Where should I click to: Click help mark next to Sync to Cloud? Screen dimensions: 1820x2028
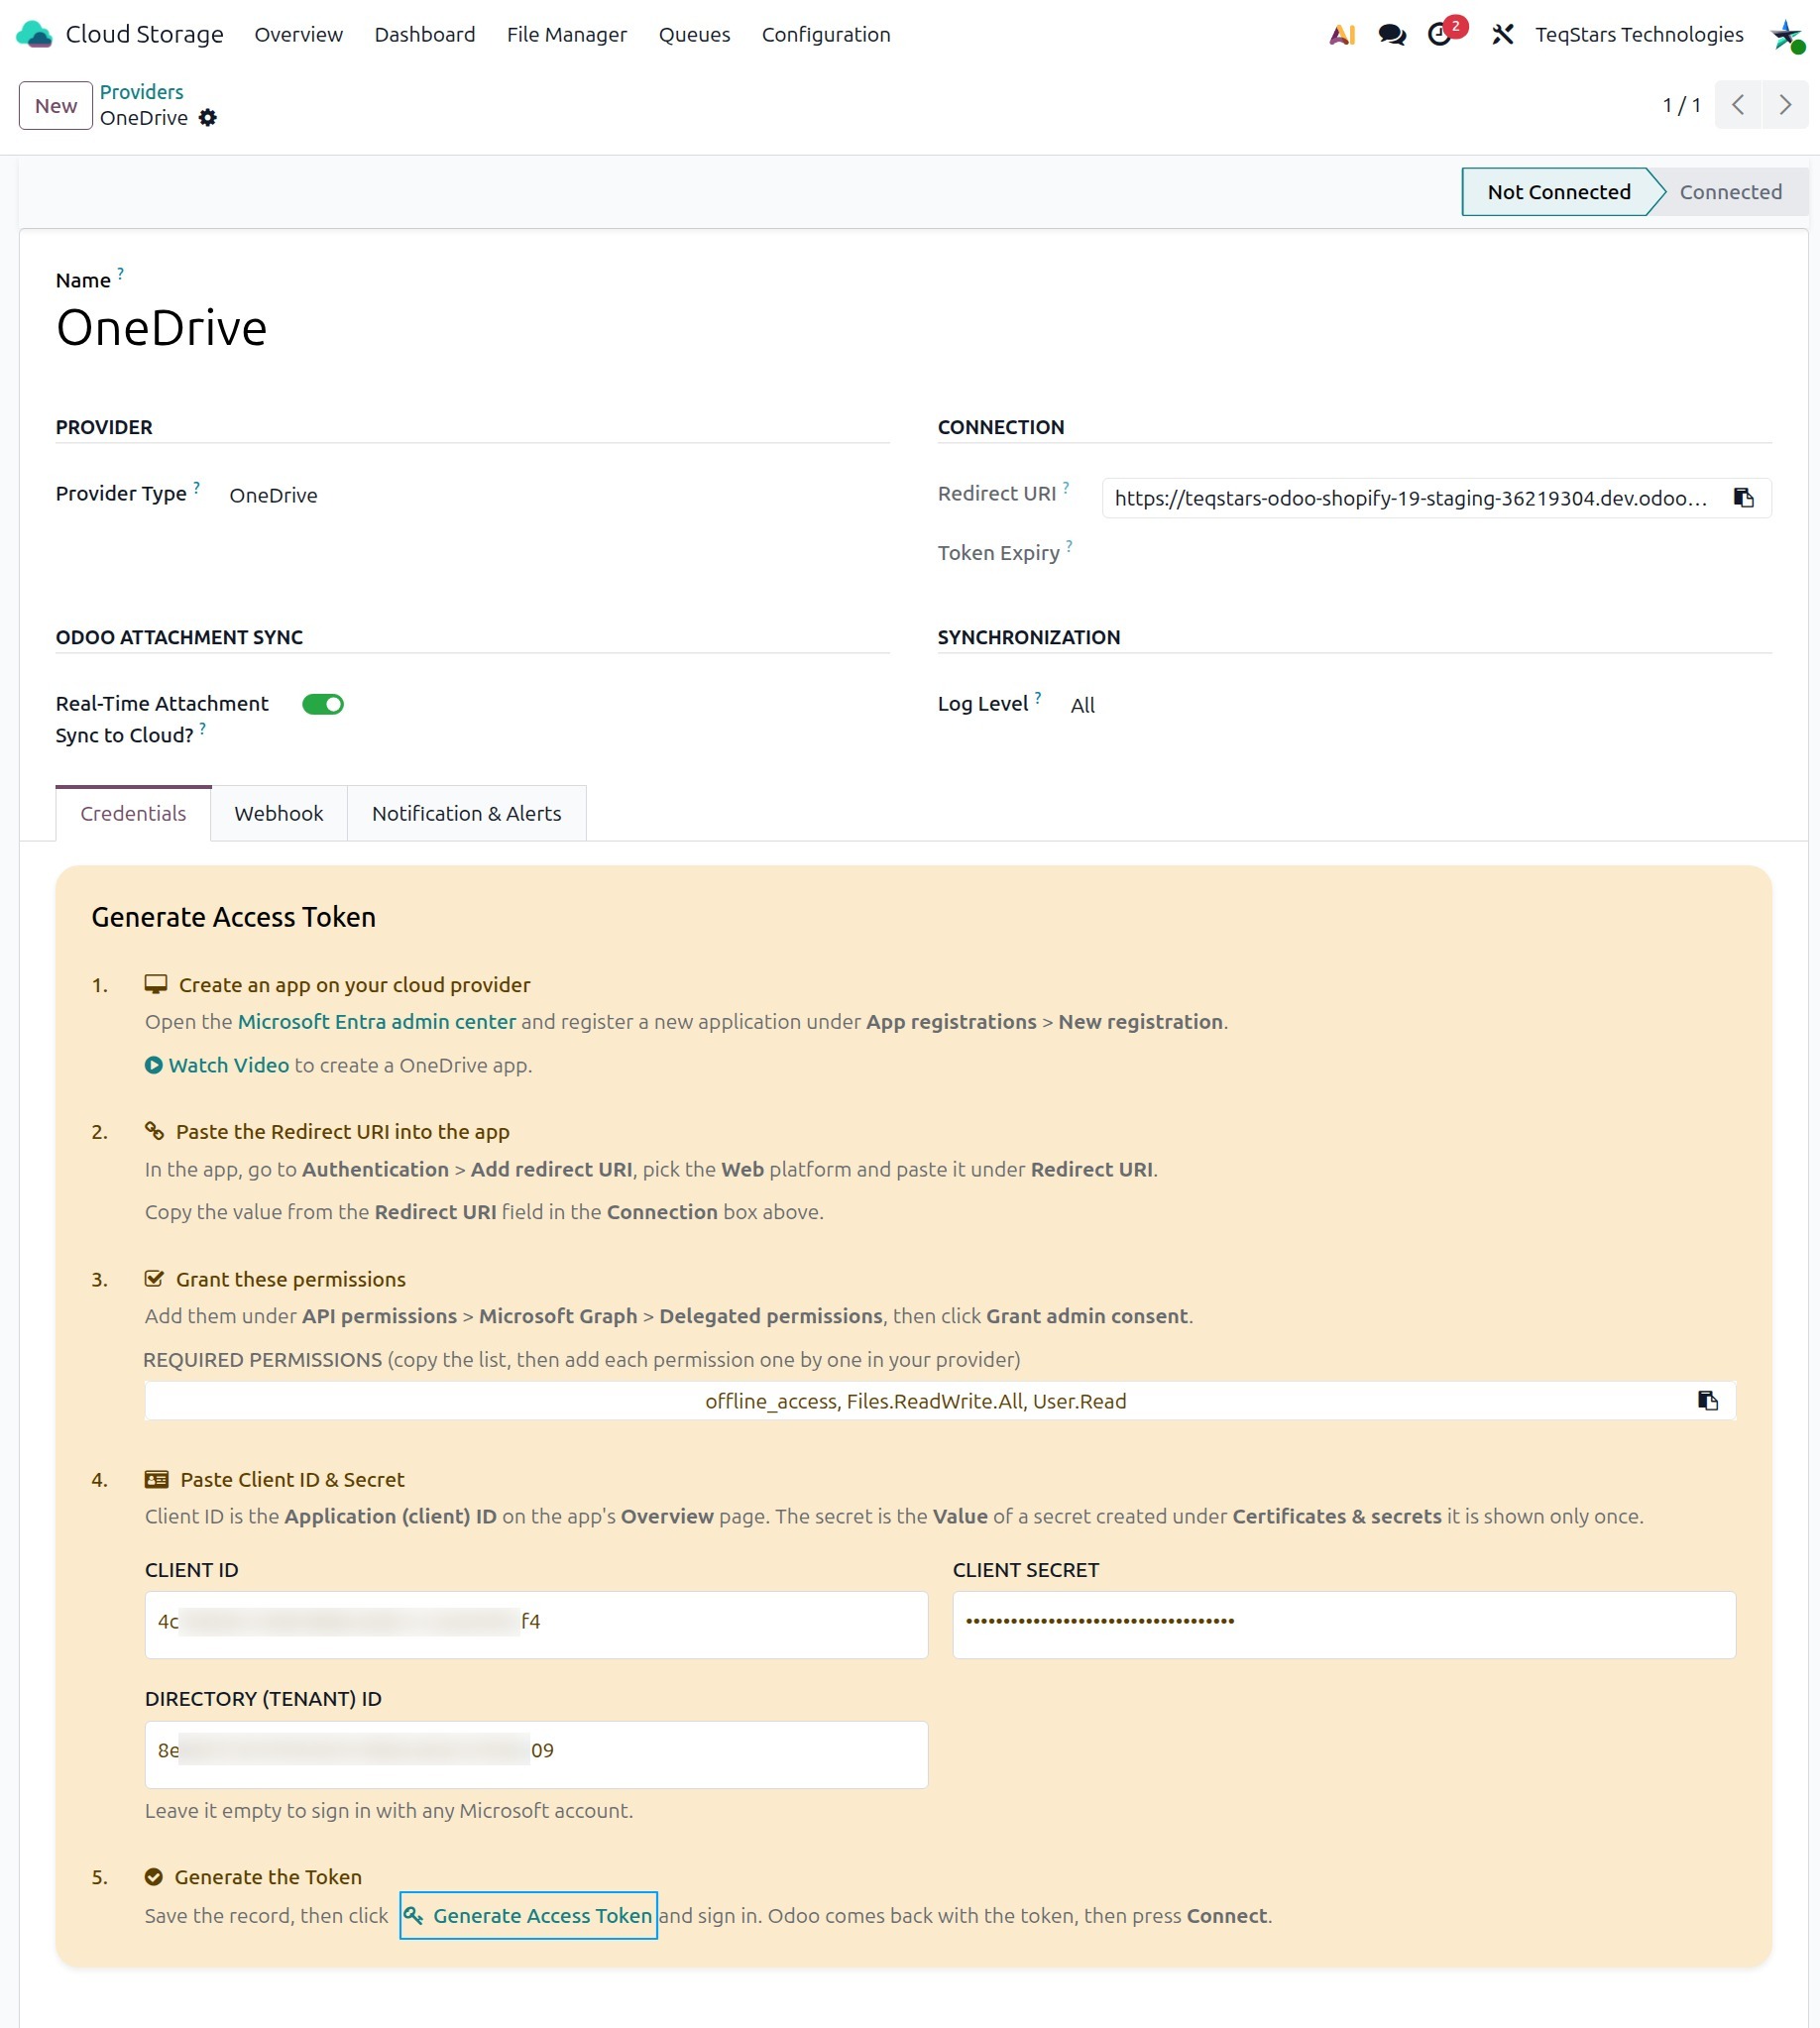point(203,729)
